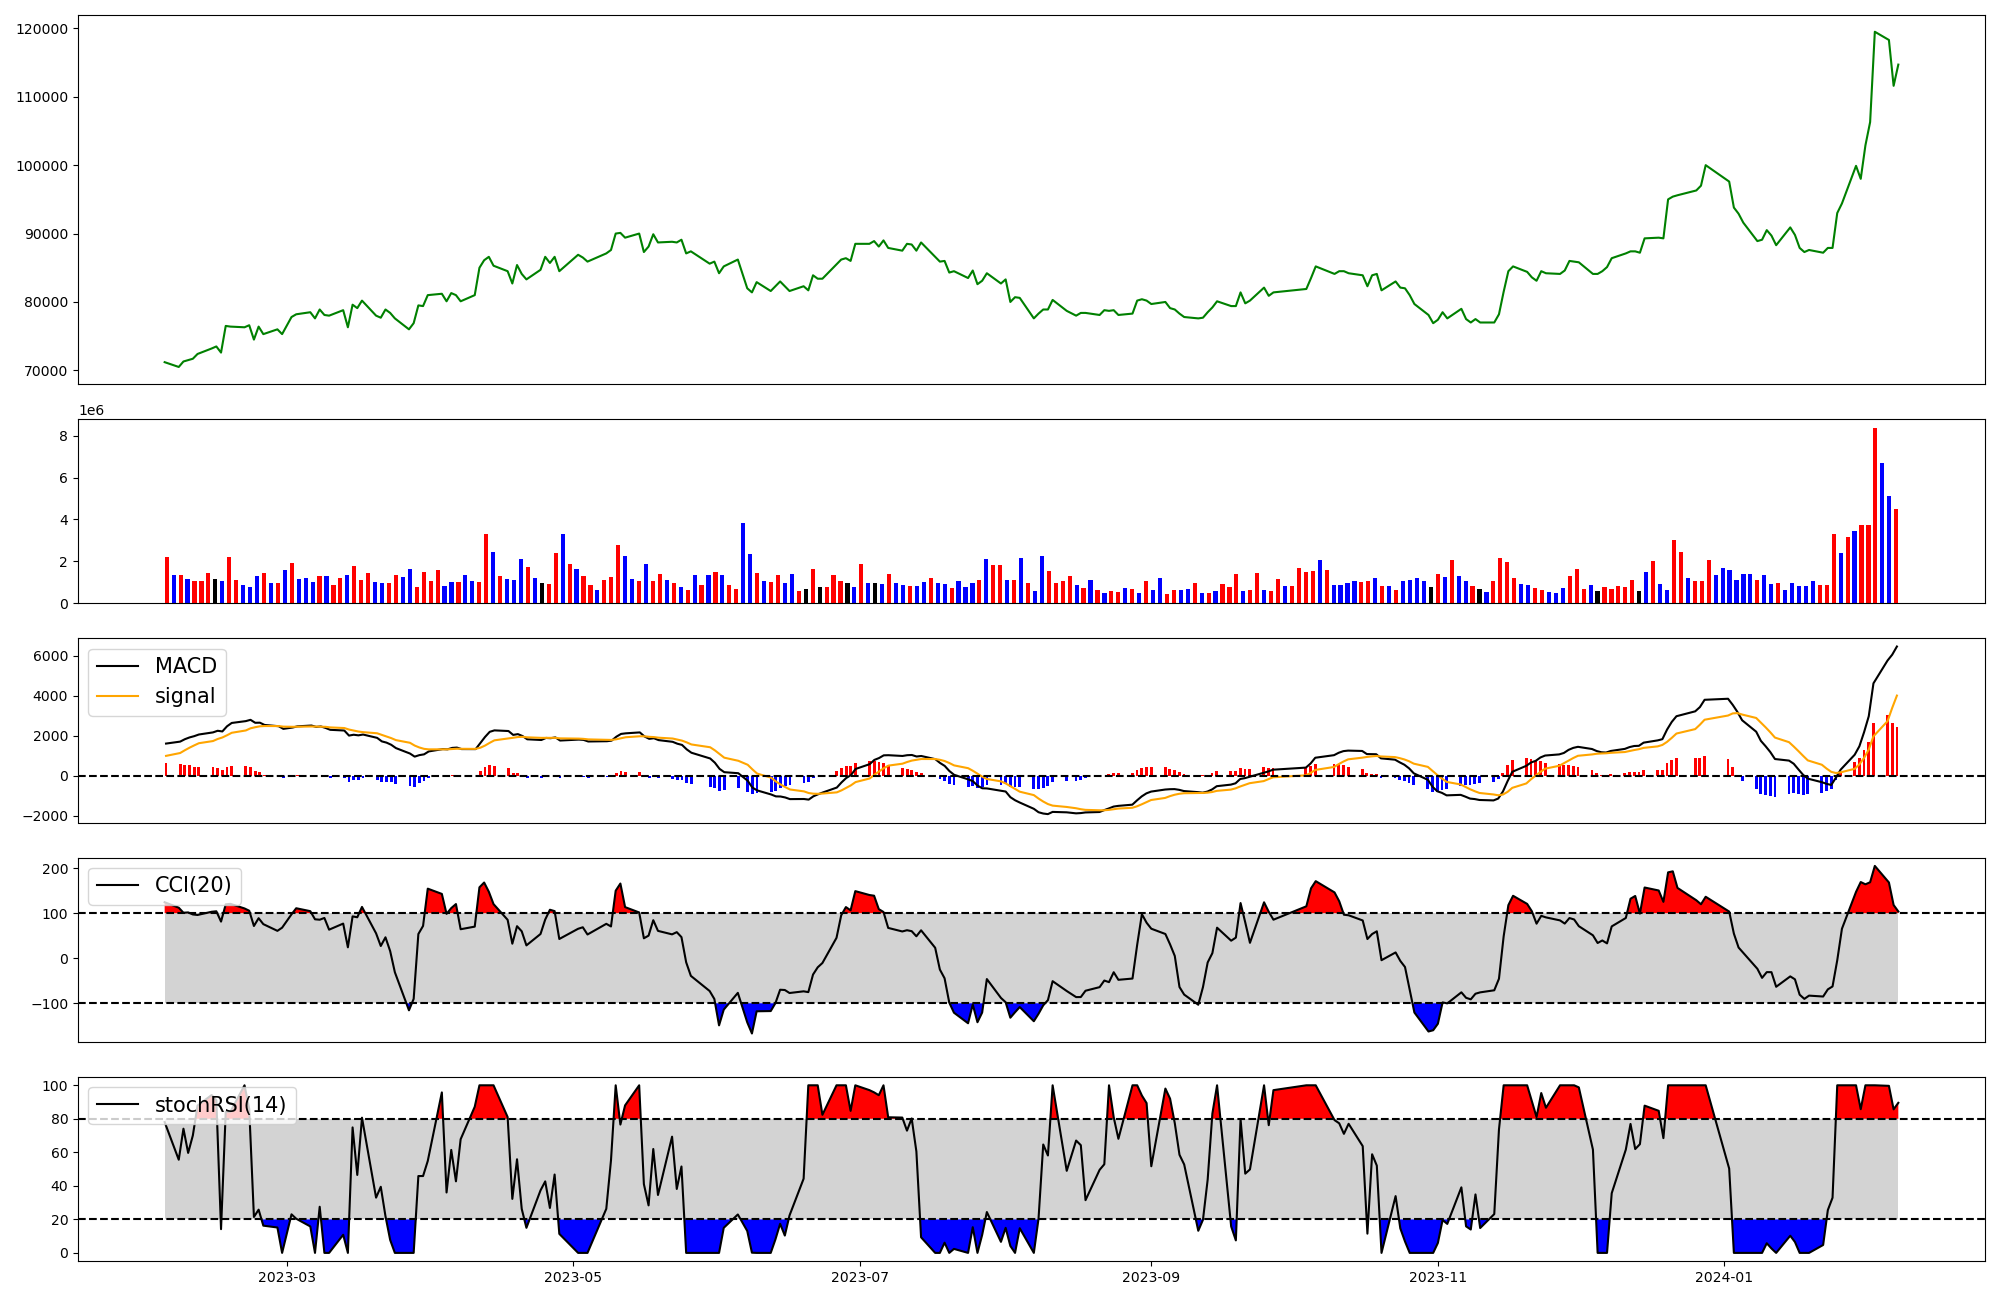Click the 6000 tick on MACD axis
Image resolution: width=2000 pixels, height=1300 pixels.
pyautogui.click(x=50, y=656)
